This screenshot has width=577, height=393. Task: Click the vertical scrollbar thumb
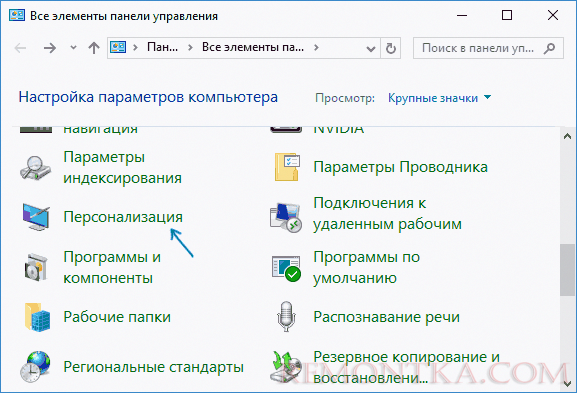[x=567, y=270]
